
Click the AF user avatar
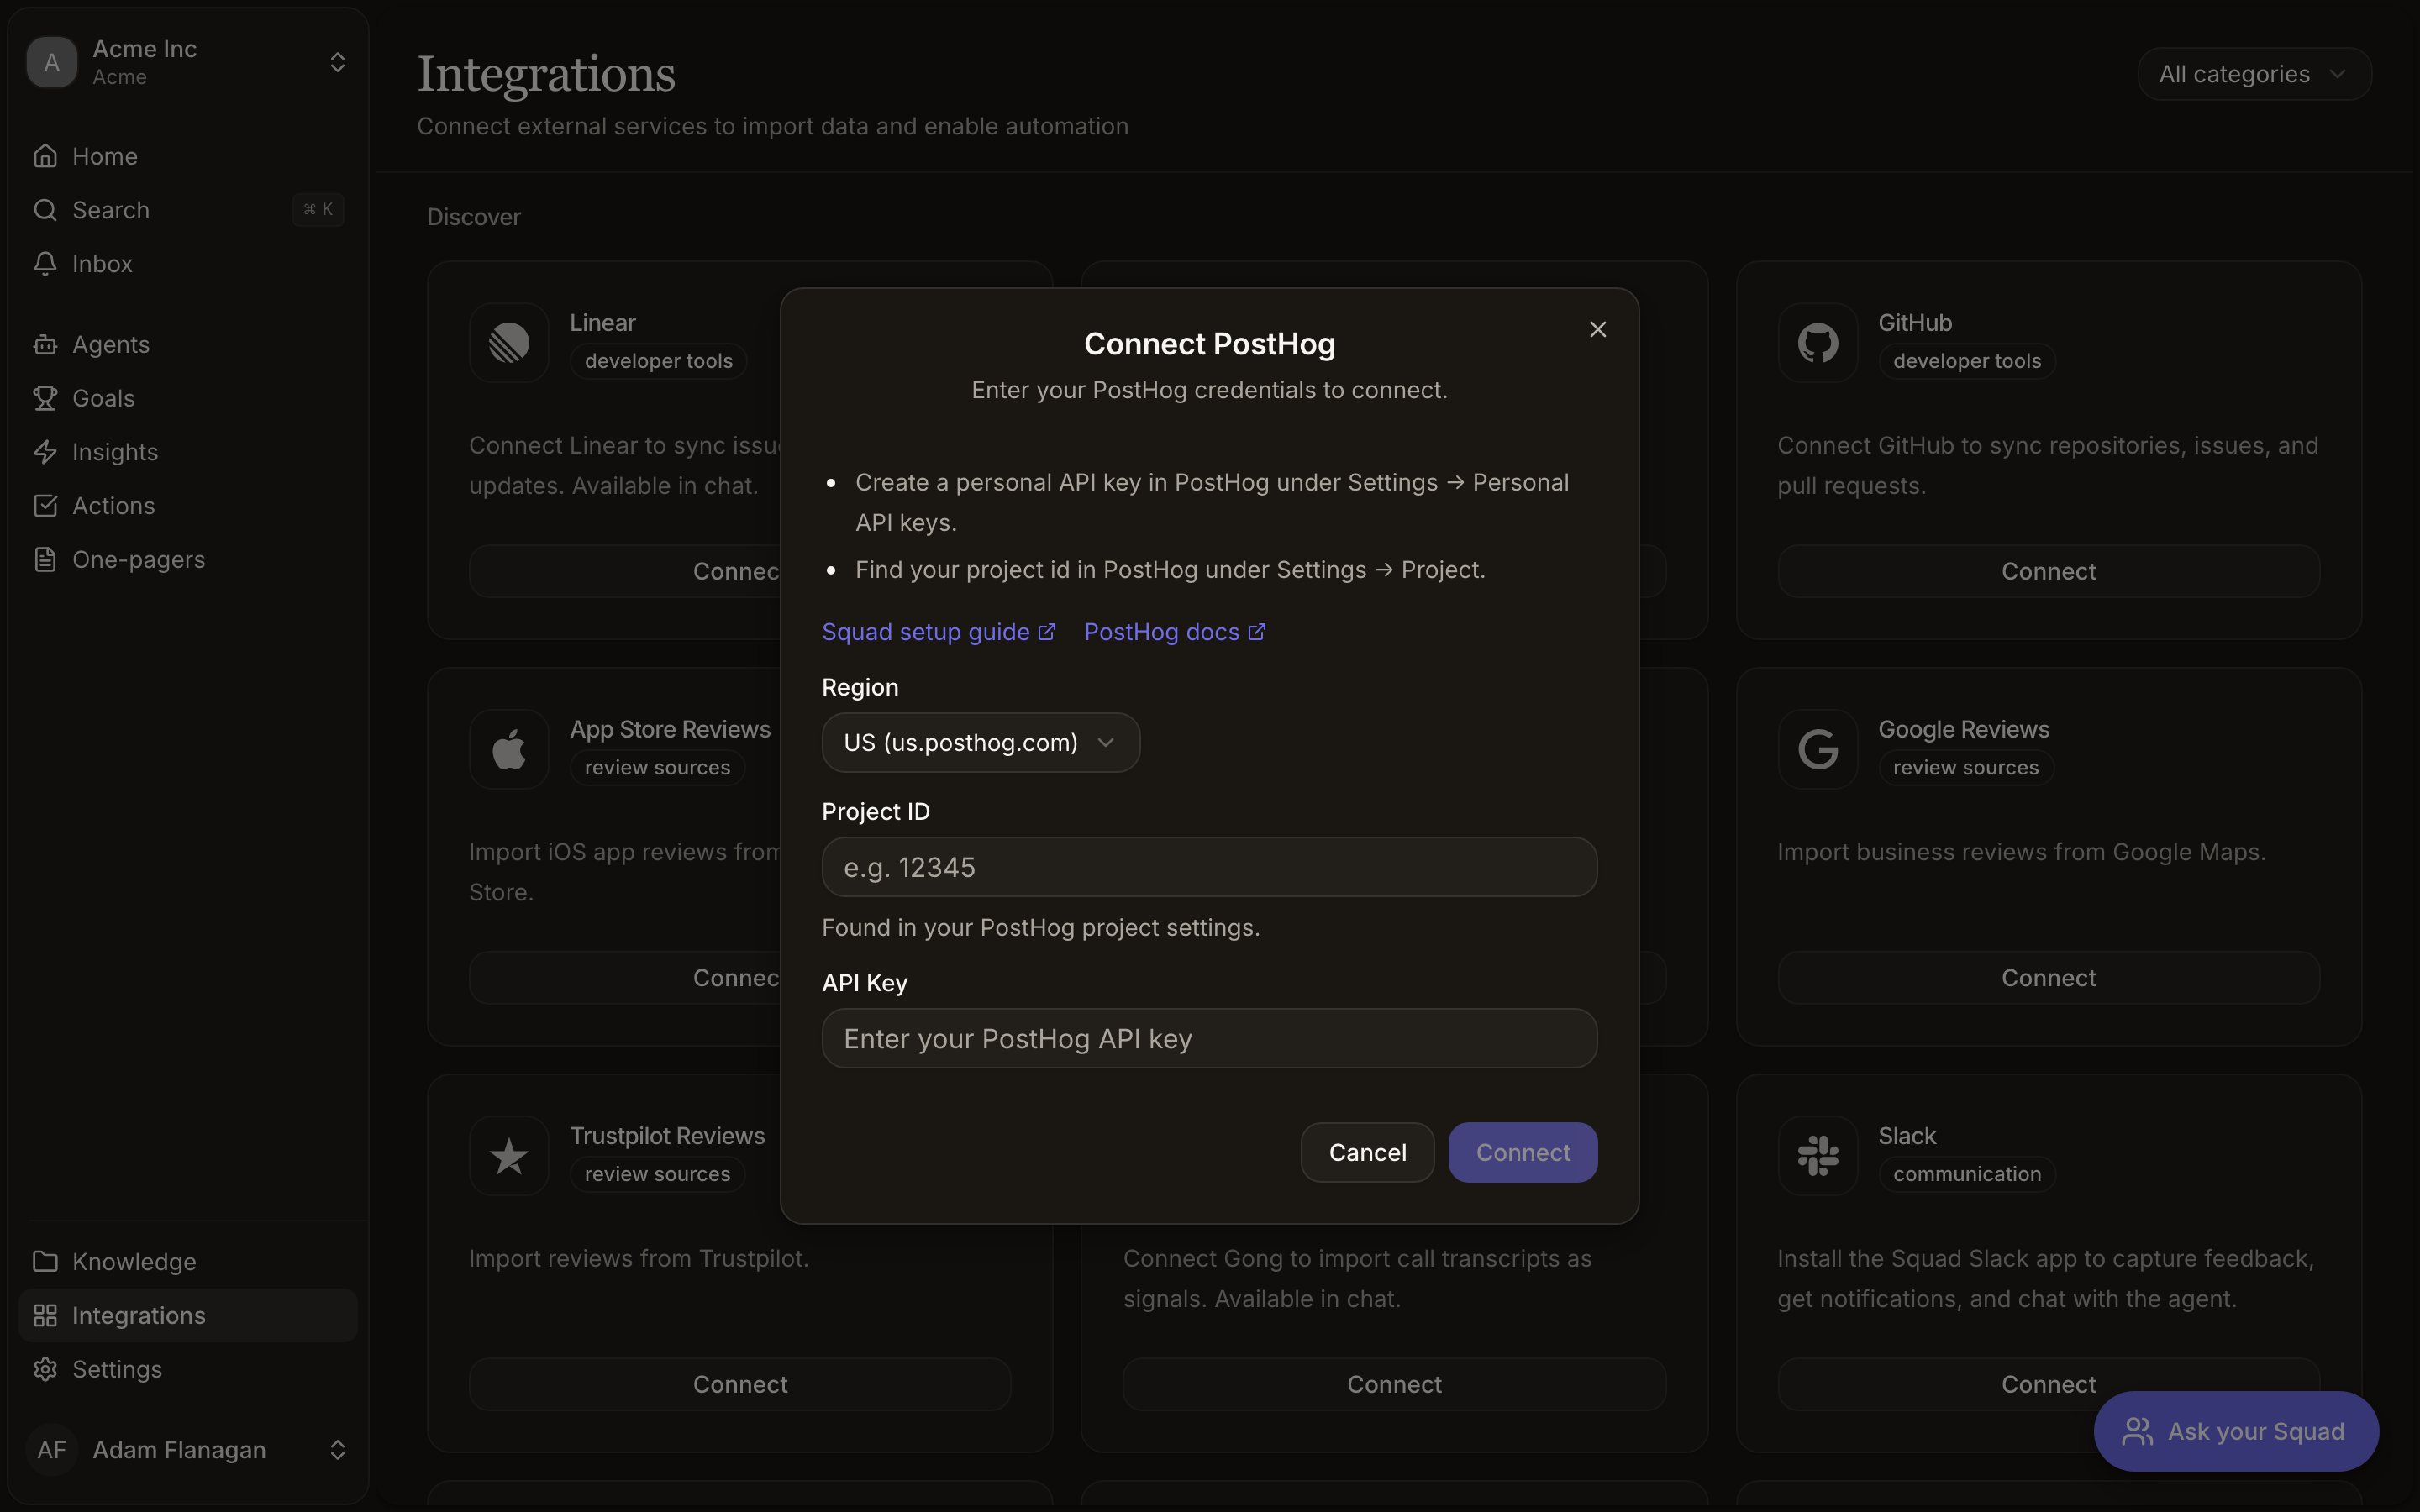[52, 1450]
